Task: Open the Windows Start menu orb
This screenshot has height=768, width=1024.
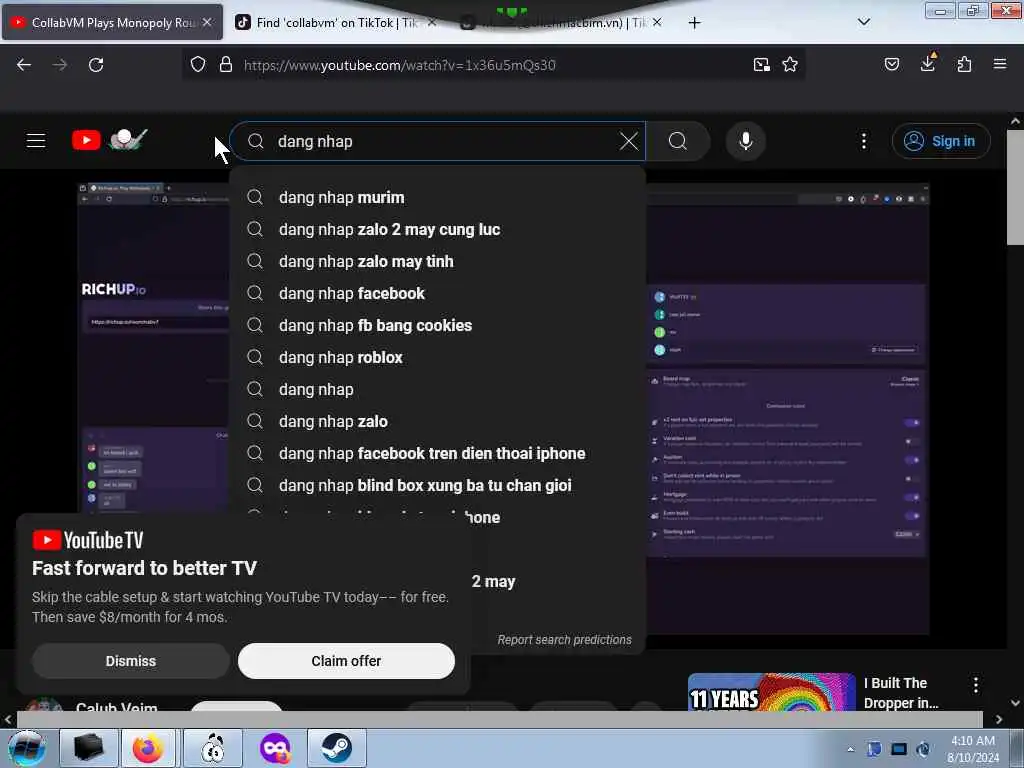Action: 27,748
